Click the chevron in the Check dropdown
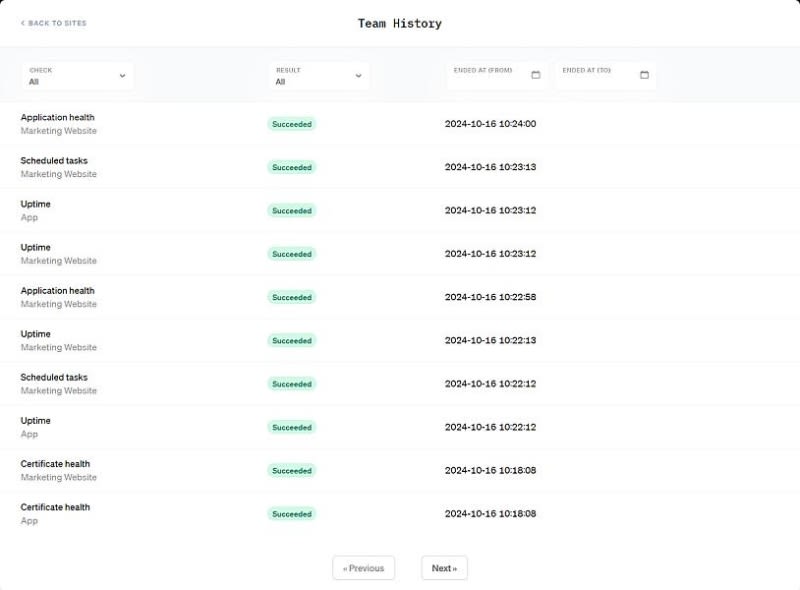Image resolution: width=800 pixels, height=590 pixels. click(122, 76)
